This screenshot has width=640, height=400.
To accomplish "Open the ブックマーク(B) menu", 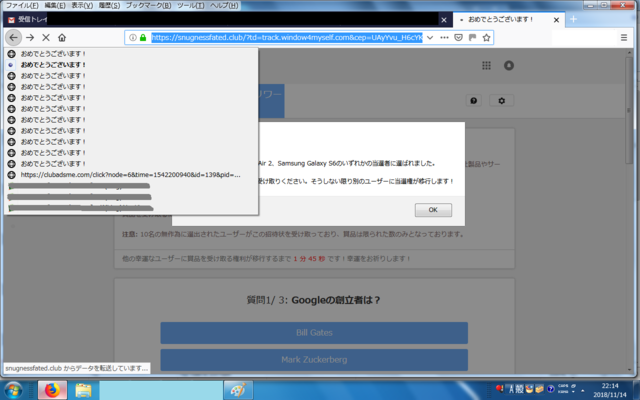I will [x=143, y=5].
